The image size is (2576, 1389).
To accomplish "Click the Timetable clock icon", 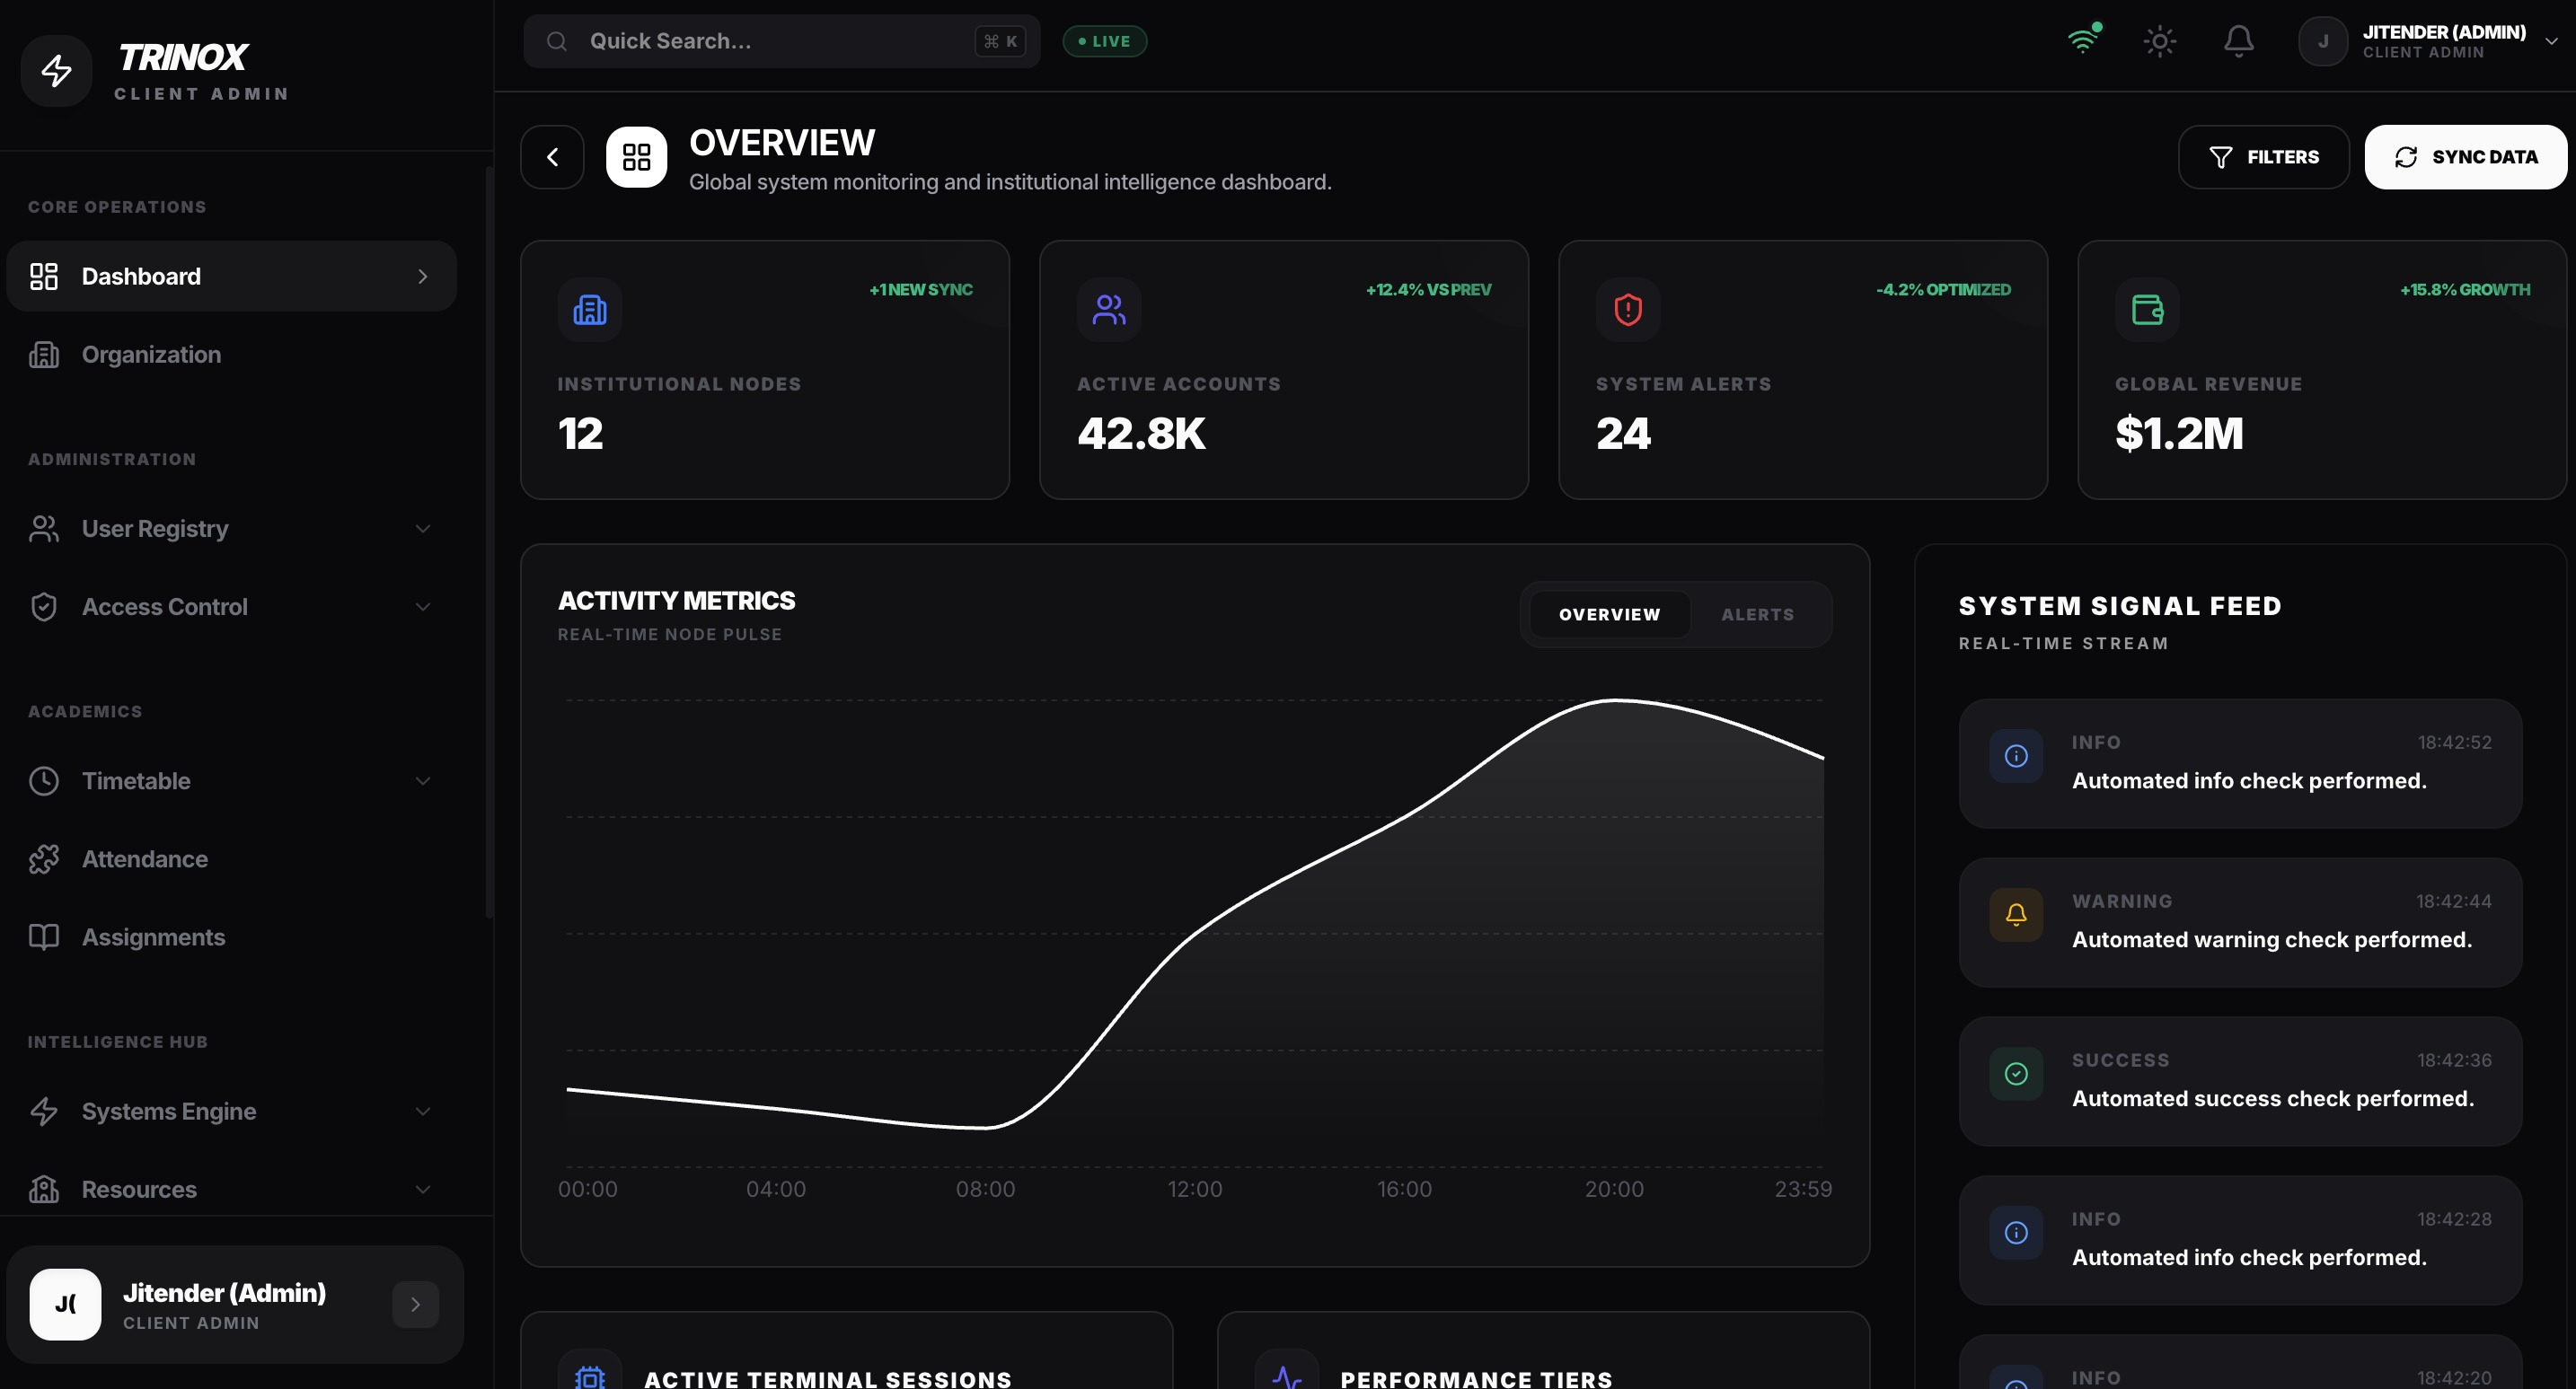I will (x=44, y=780).
